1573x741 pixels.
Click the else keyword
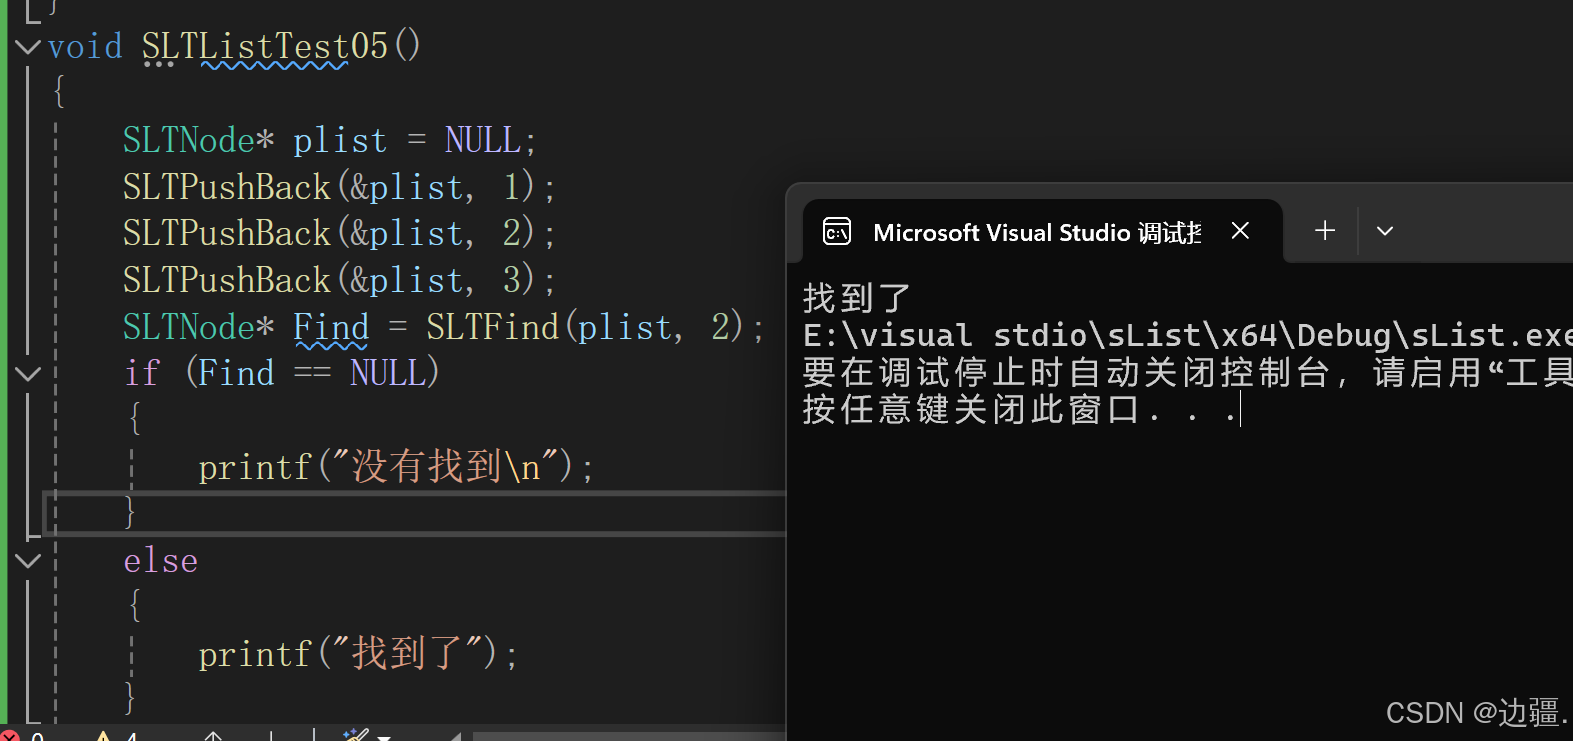pos(161,561)
